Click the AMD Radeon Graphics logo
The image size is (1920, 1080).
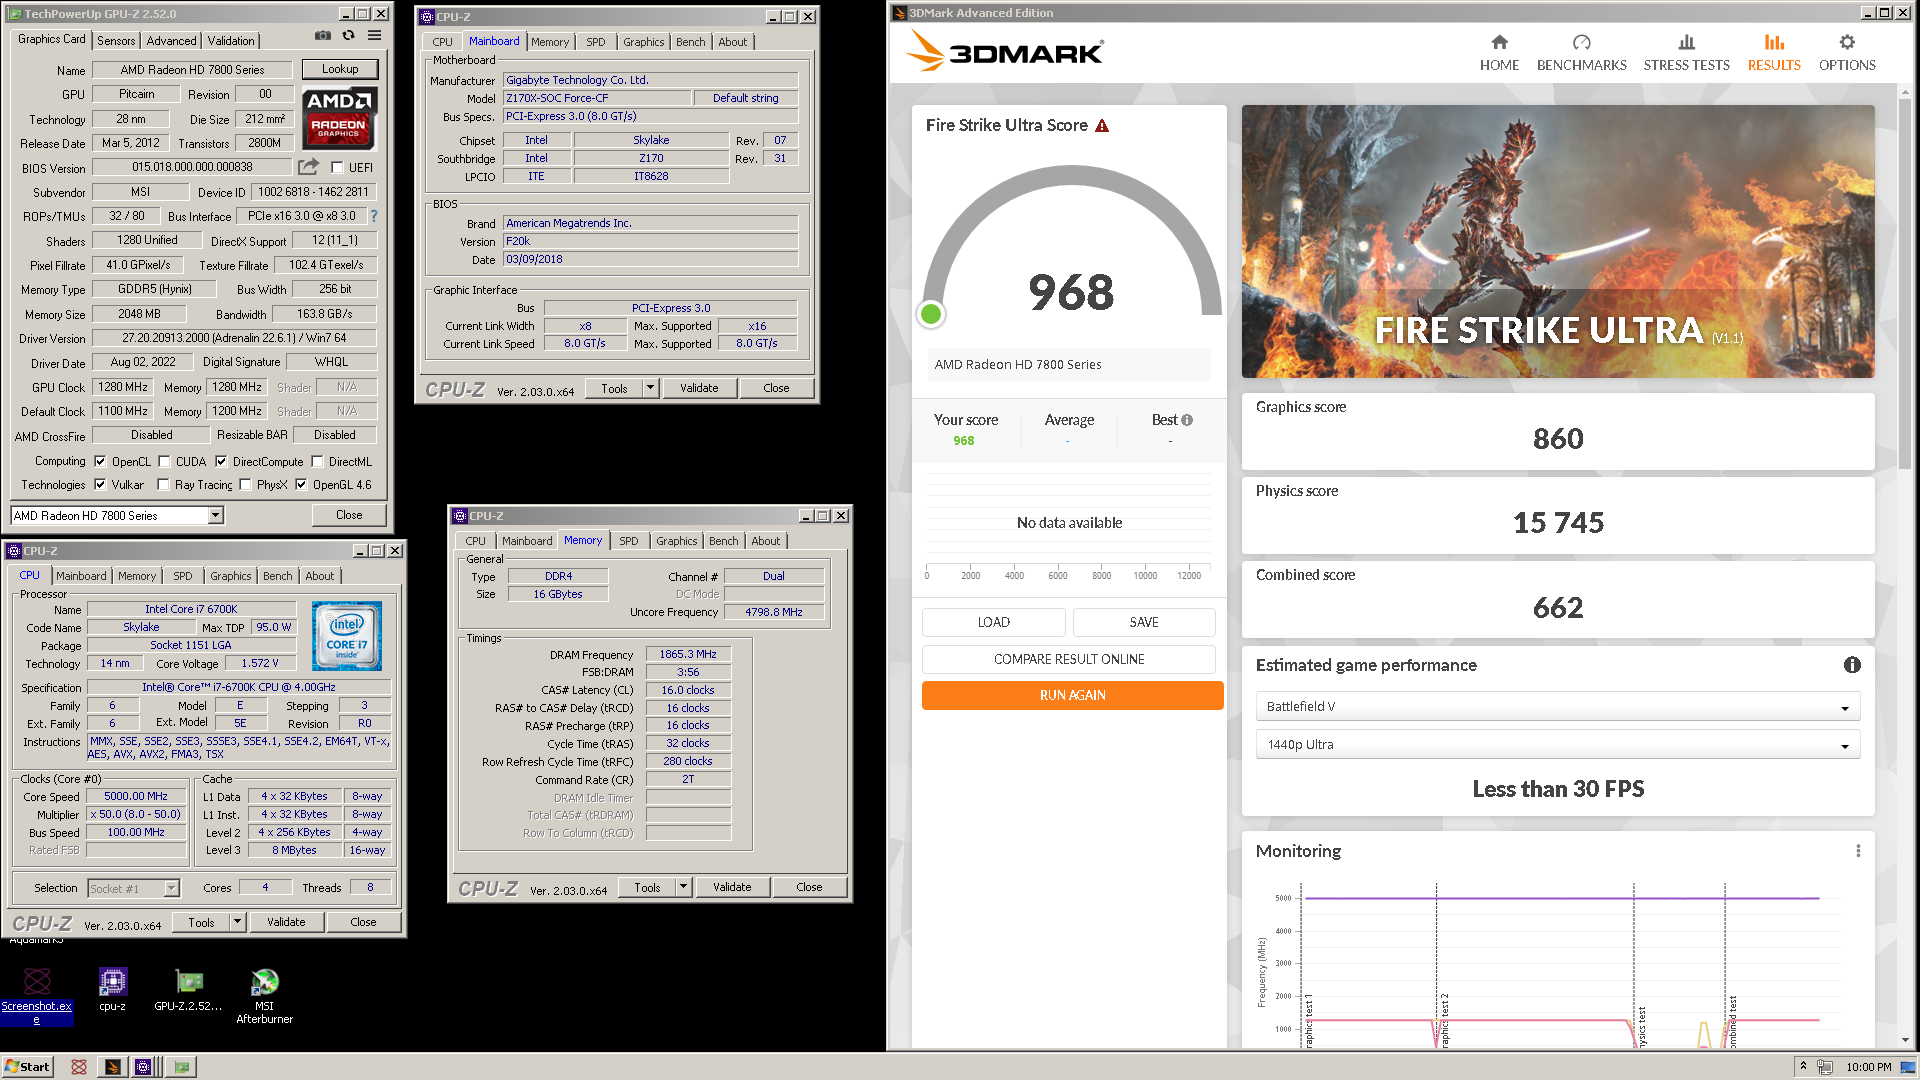[339, 118]
